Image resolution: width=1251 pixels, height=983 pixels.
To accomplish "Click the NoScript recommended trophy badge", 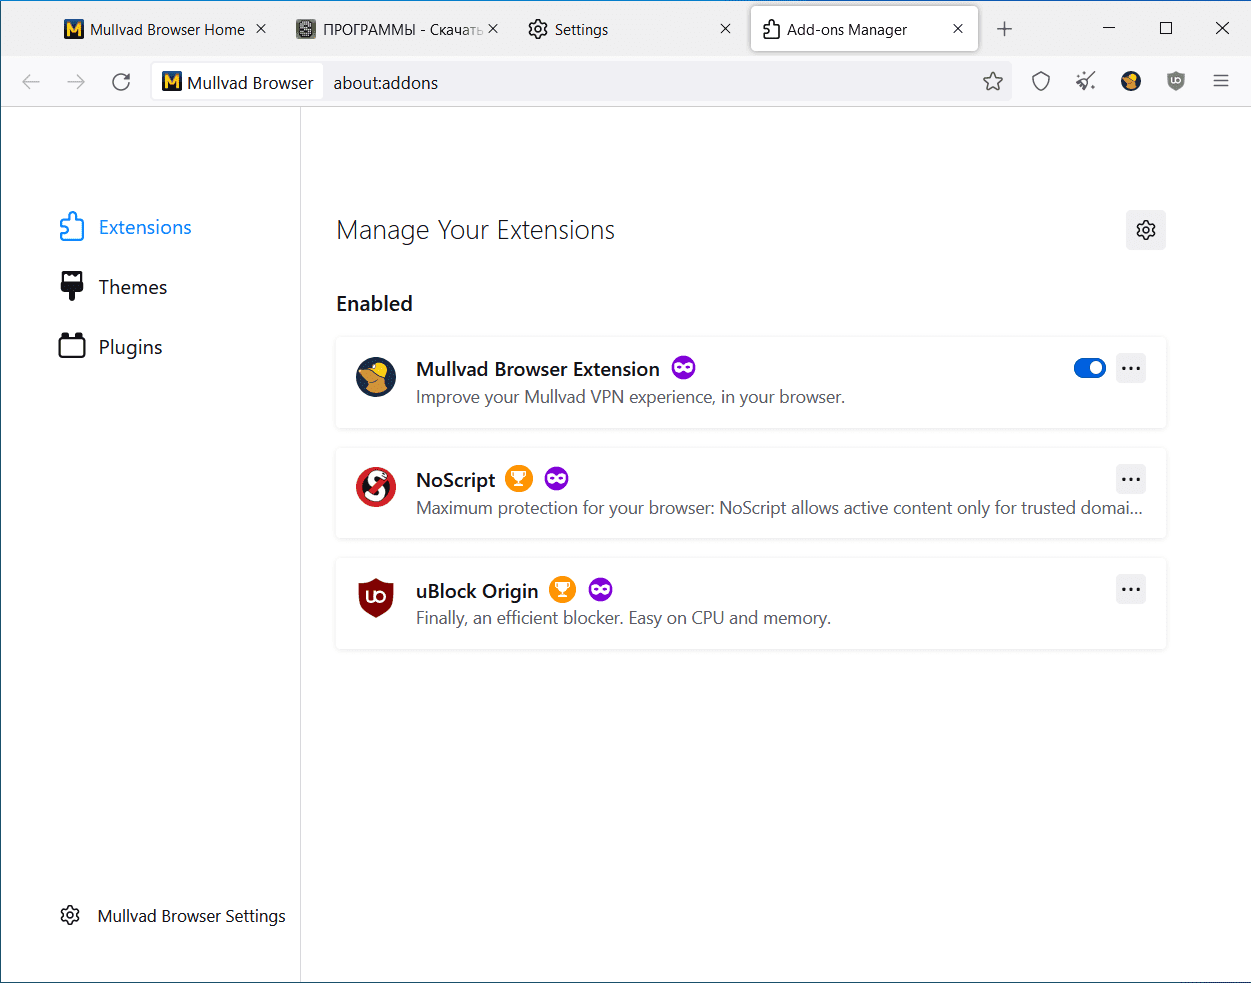I will [x=519, y=479].
